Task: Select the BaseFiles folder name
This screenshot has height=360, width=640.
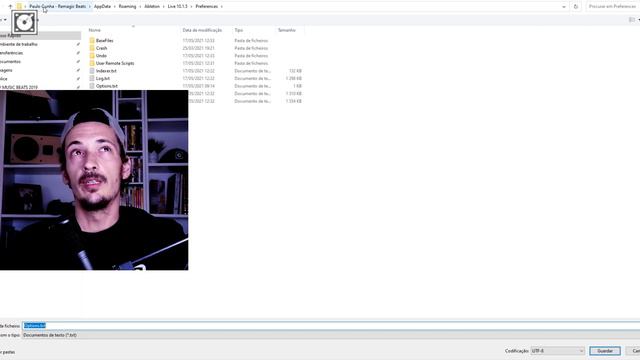Action: (104, 40)
